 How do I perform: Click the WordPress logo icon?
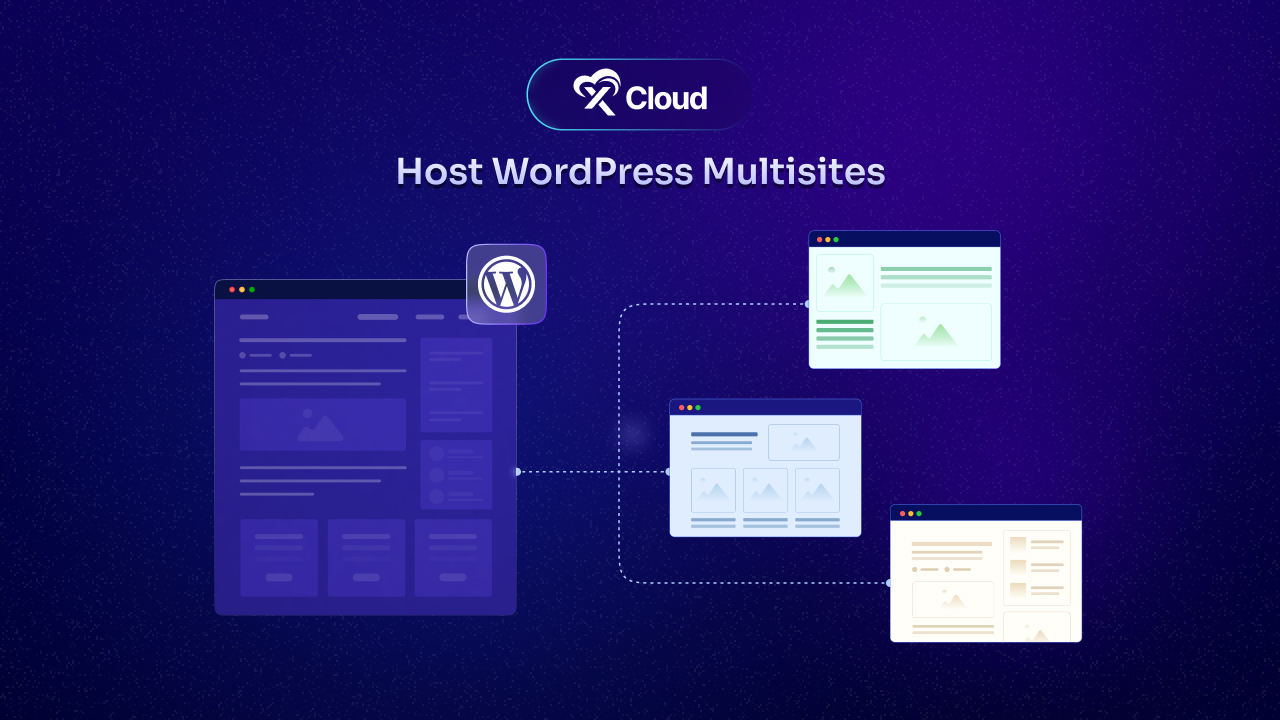pyautogui.click(x=506, y=284)
